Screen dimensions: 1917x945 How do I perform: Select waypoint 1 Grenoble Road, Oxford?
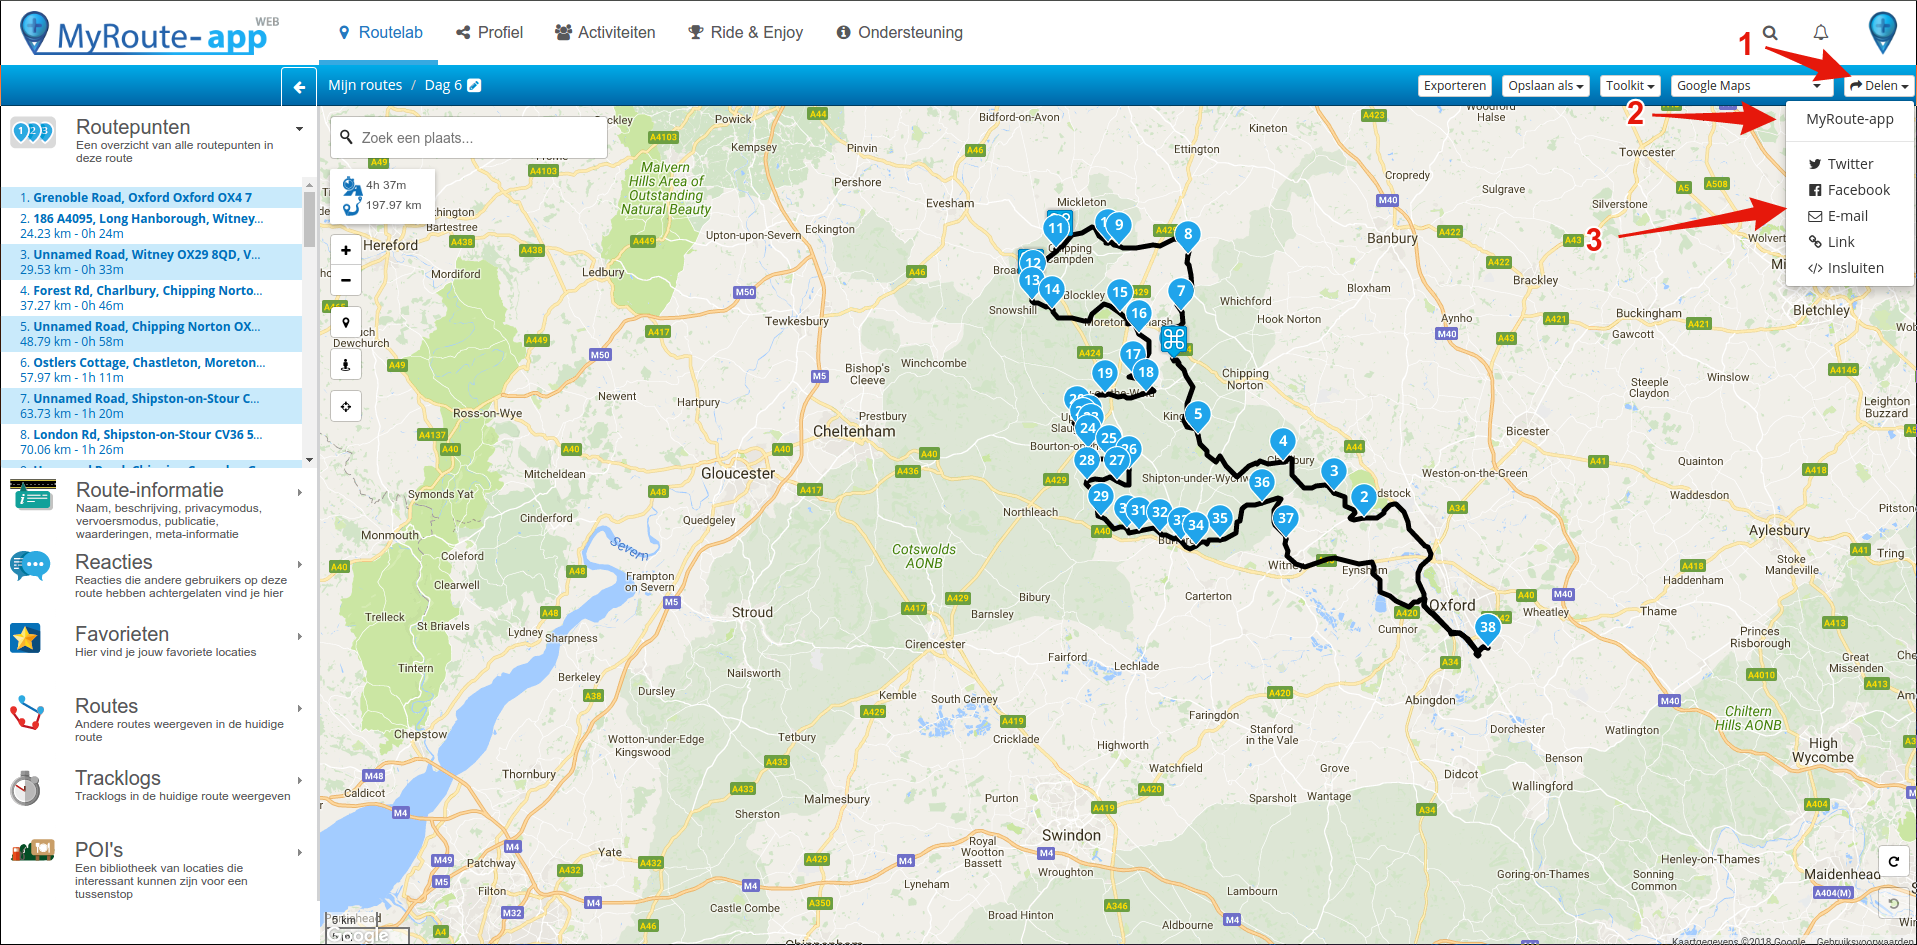(152, 197)
